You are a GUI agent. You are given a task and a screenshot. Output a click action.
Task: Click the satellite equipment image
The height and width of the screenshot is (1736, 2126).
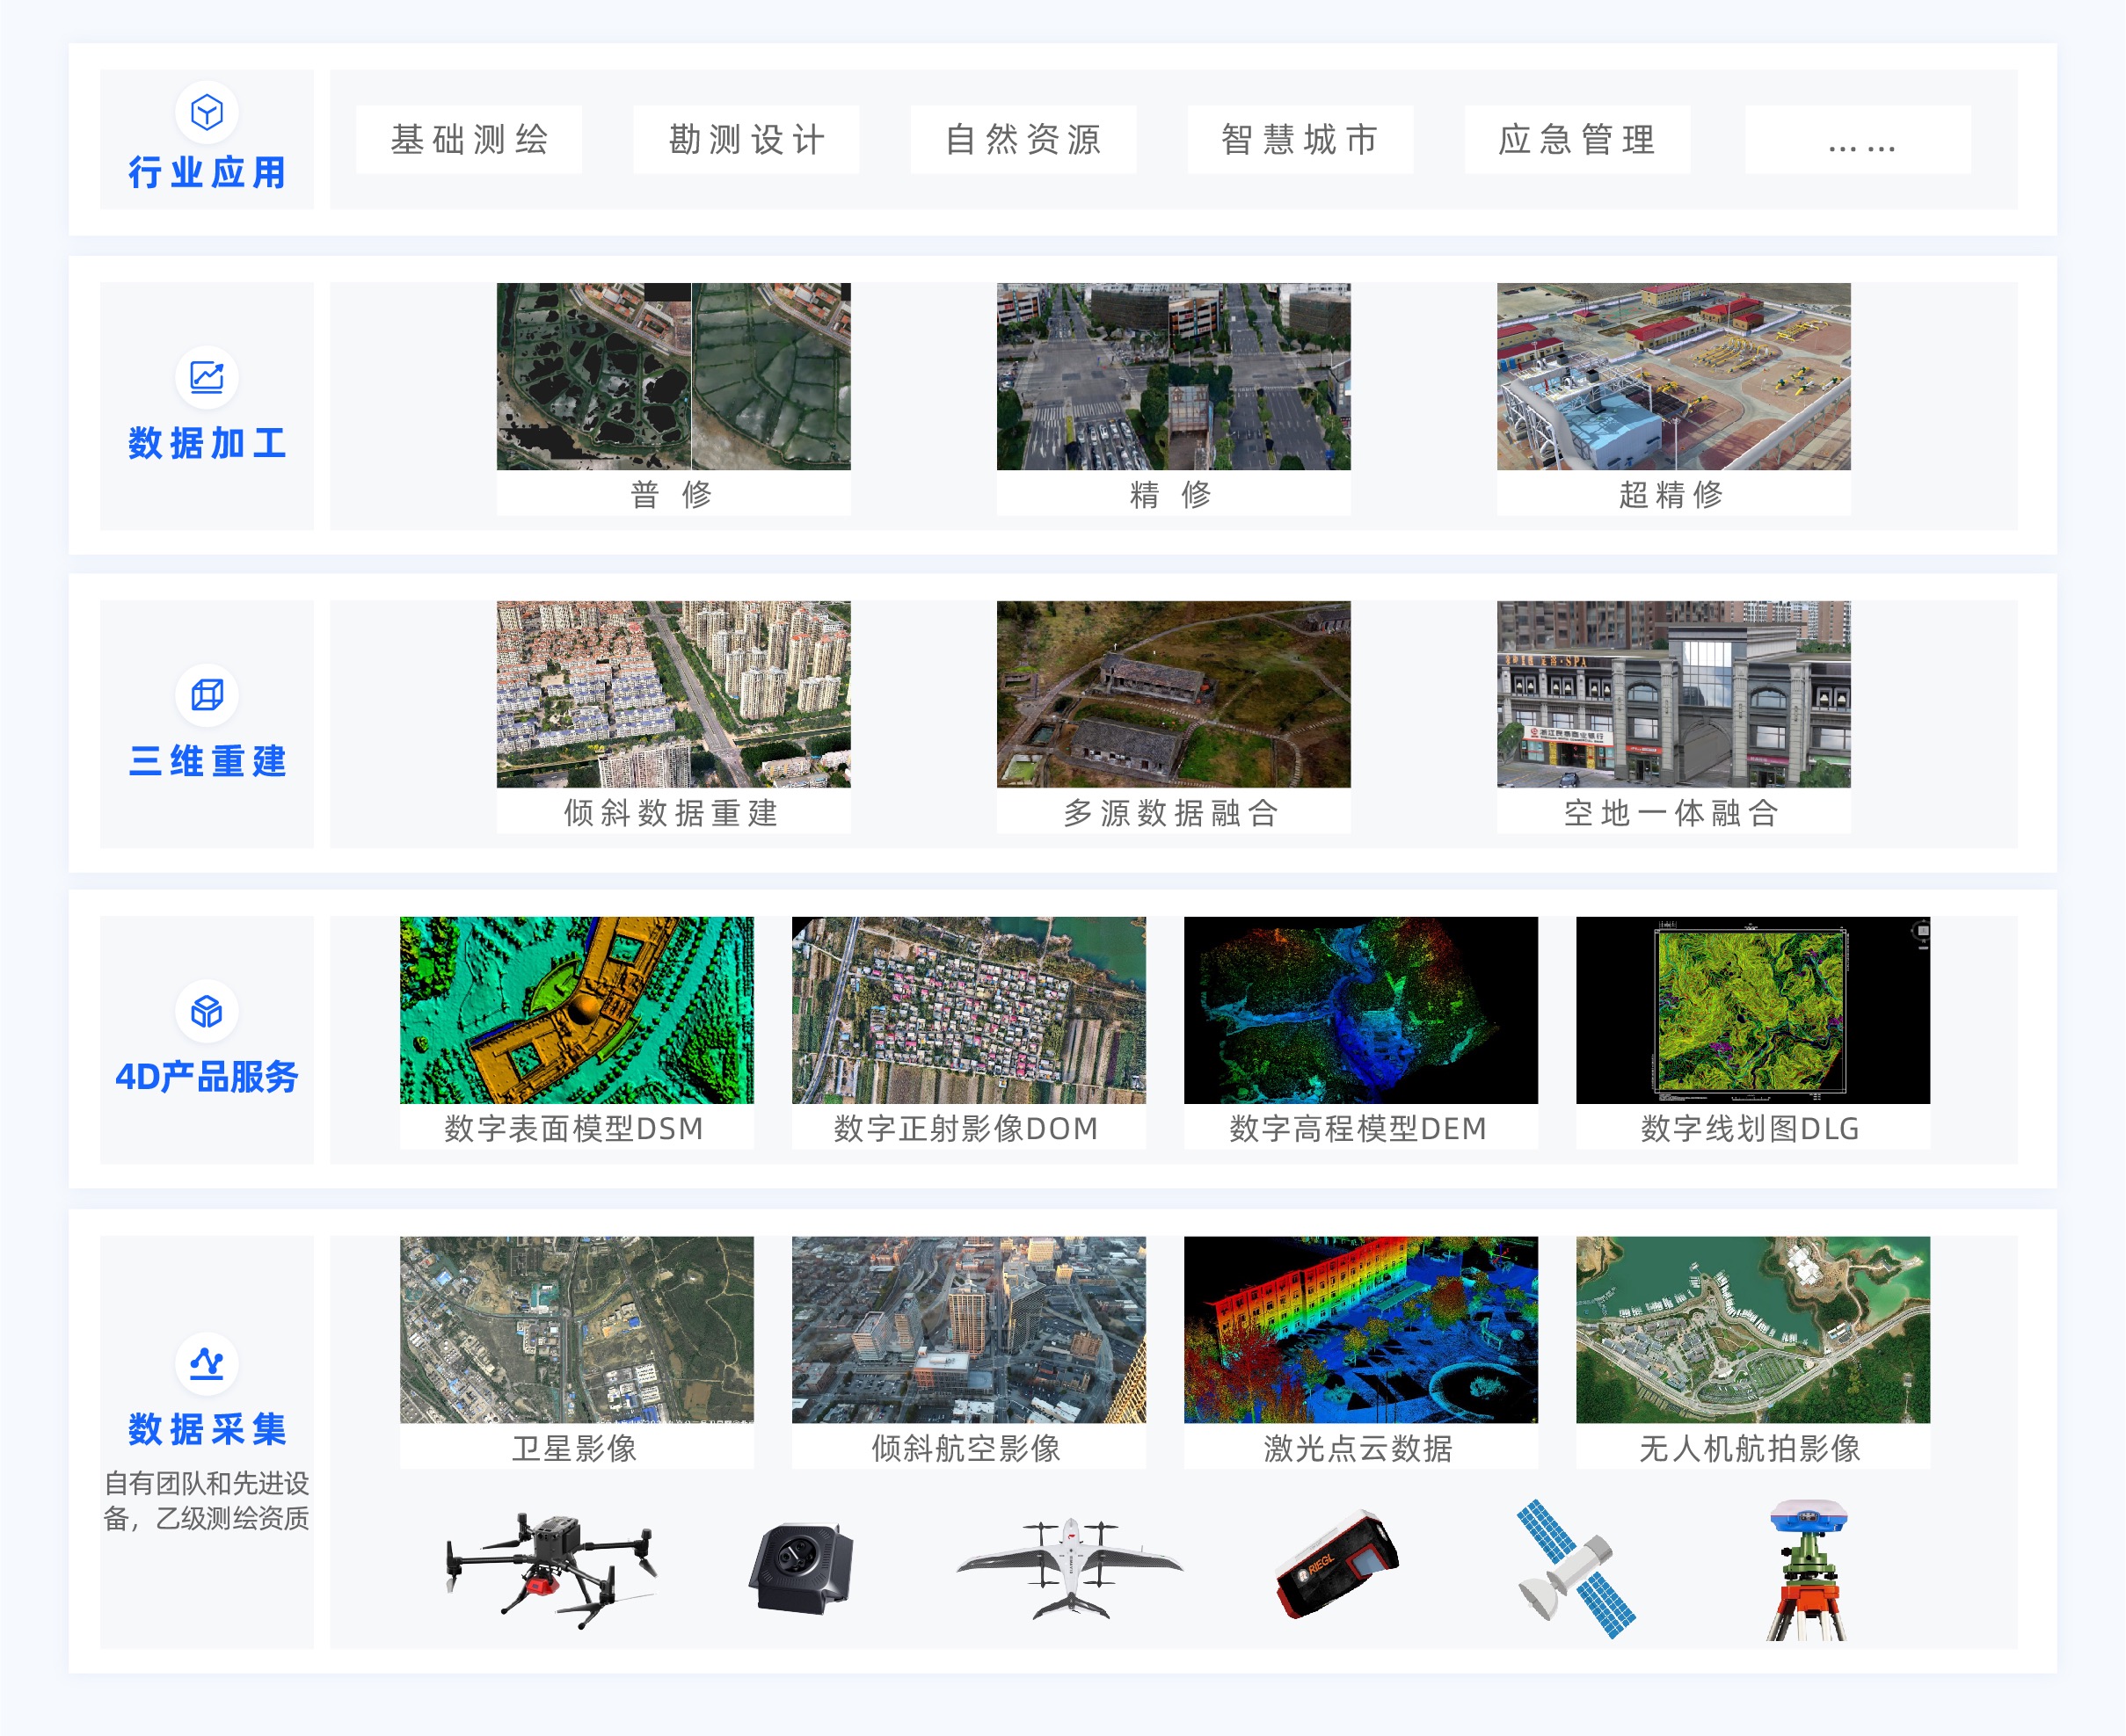pos(1575,1567)
